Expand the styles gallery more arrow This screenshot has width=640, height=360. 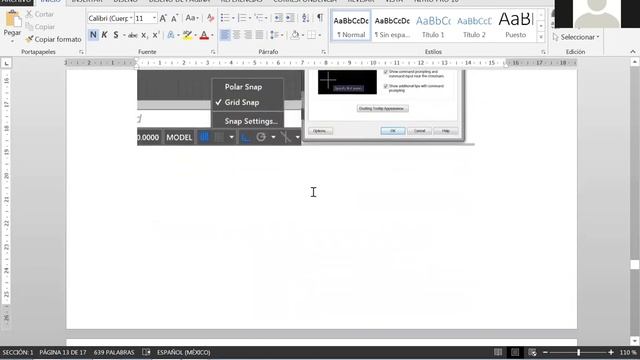(x=541, y=37)
